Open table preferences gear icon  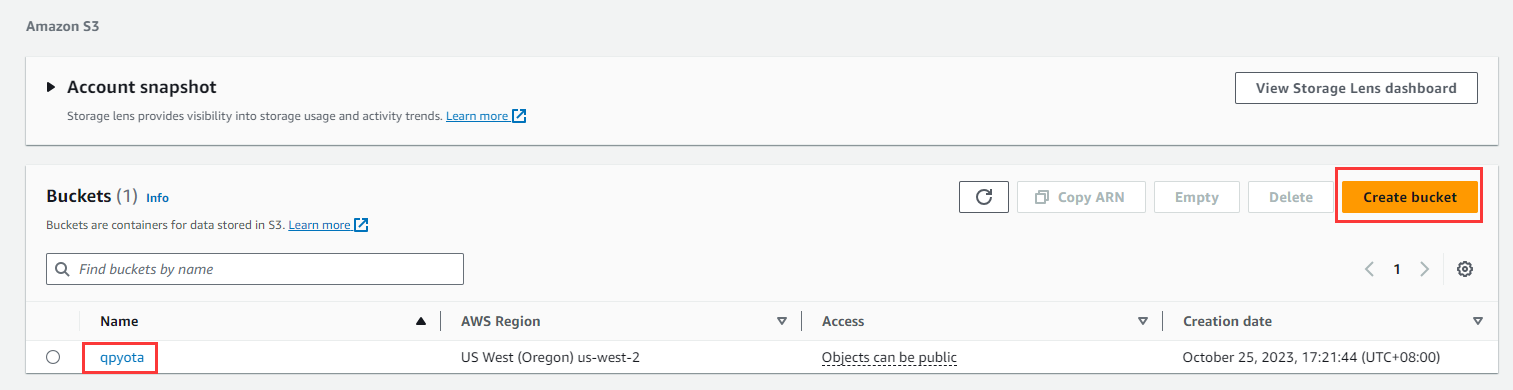(x=1465, y=269)
